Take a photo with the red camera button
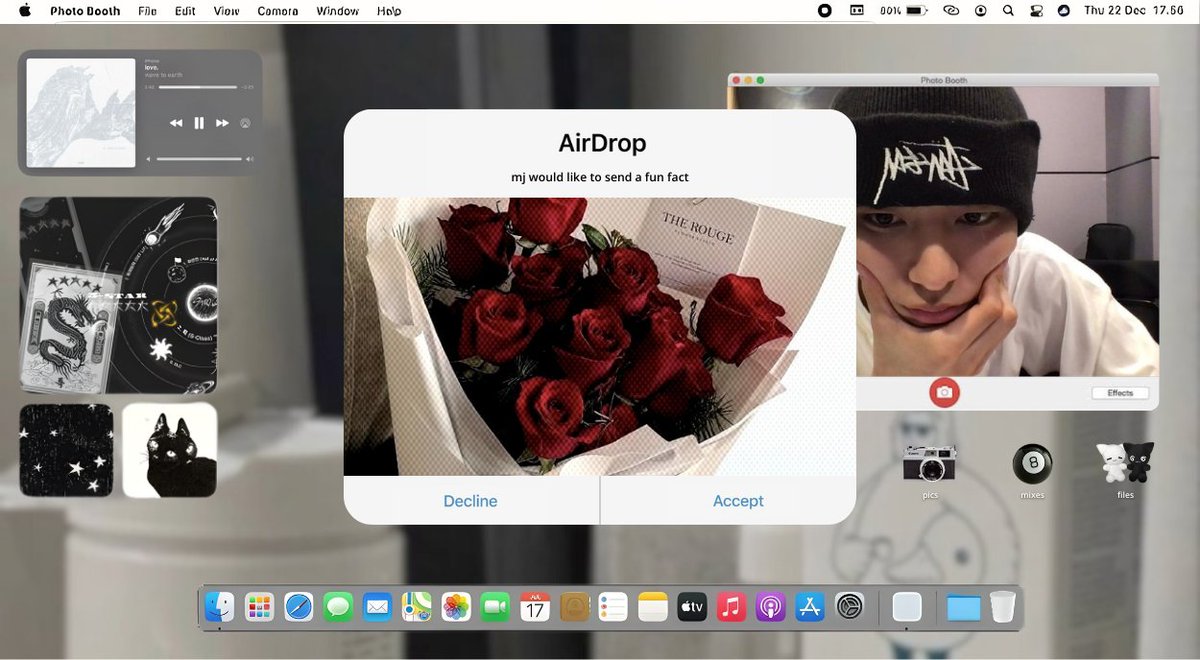This screenshot has height=660, width=1200. pos(944,392)
